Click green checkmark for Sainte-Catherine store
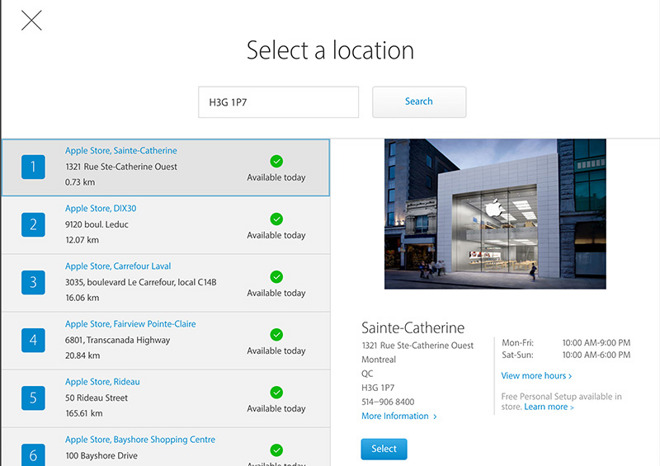This screenshot has width=660, height=466. [x=277, y=161]
